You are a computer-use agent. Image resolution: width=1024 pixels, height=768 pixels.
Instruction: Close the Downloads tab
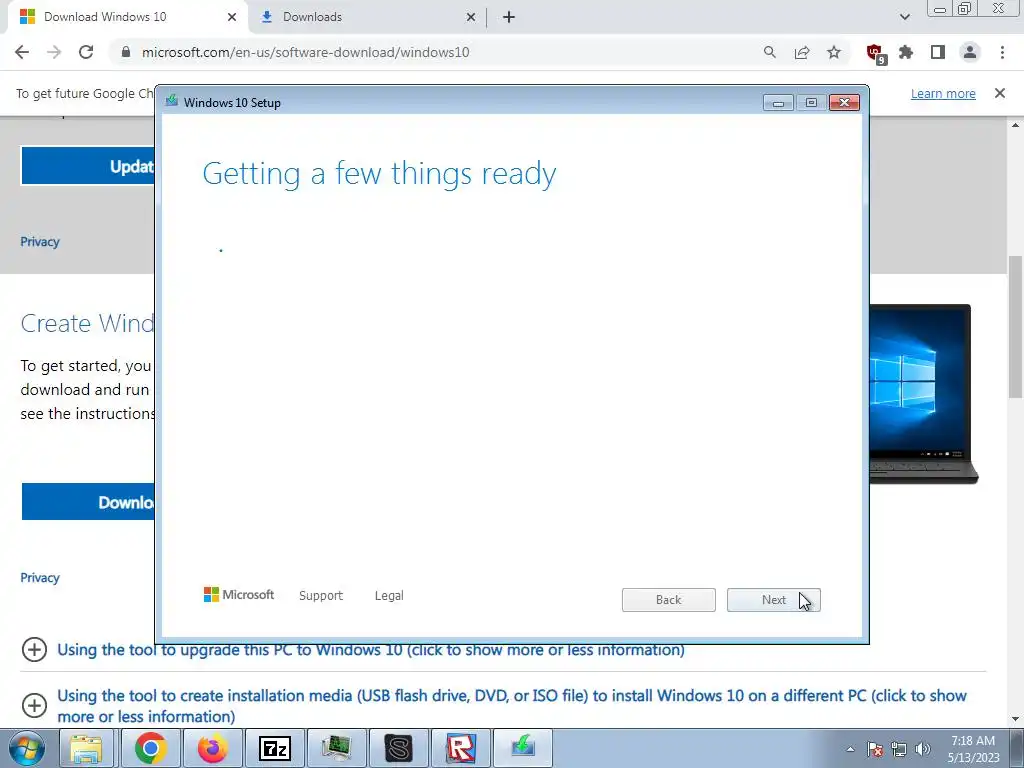[x=471, y=17]
